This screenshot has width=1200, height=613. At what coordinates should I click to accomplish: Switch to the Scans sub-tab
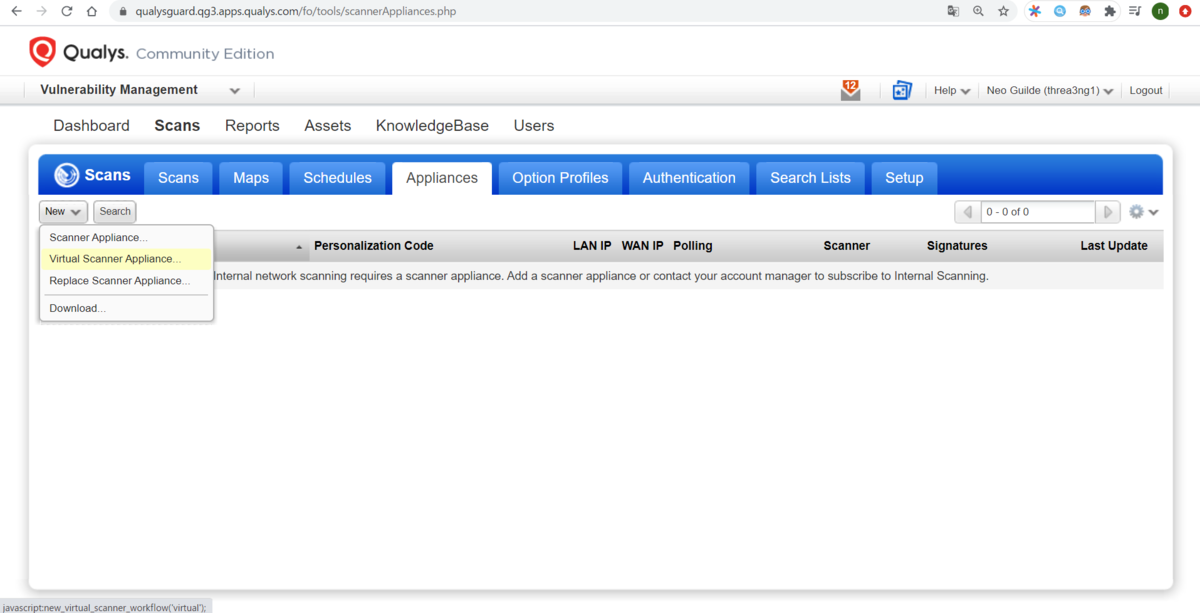178,178
